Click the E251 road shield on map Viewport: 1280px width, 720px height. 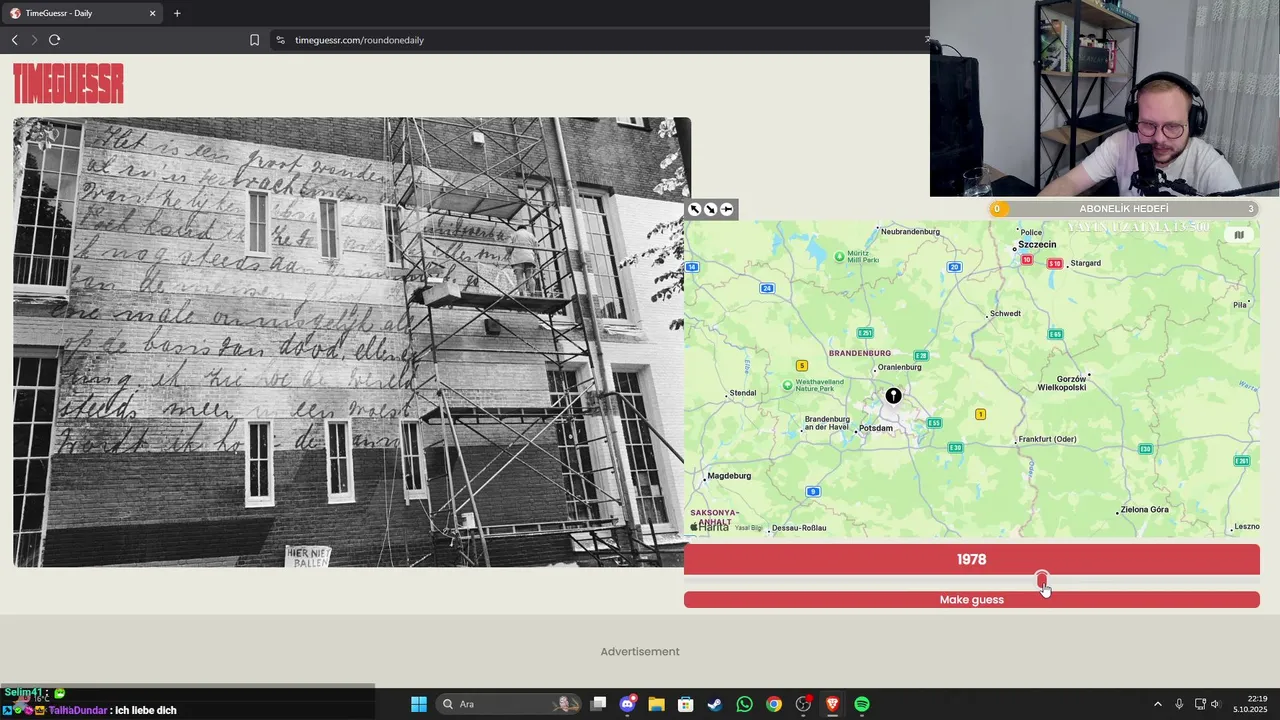[x=865, y=333]
